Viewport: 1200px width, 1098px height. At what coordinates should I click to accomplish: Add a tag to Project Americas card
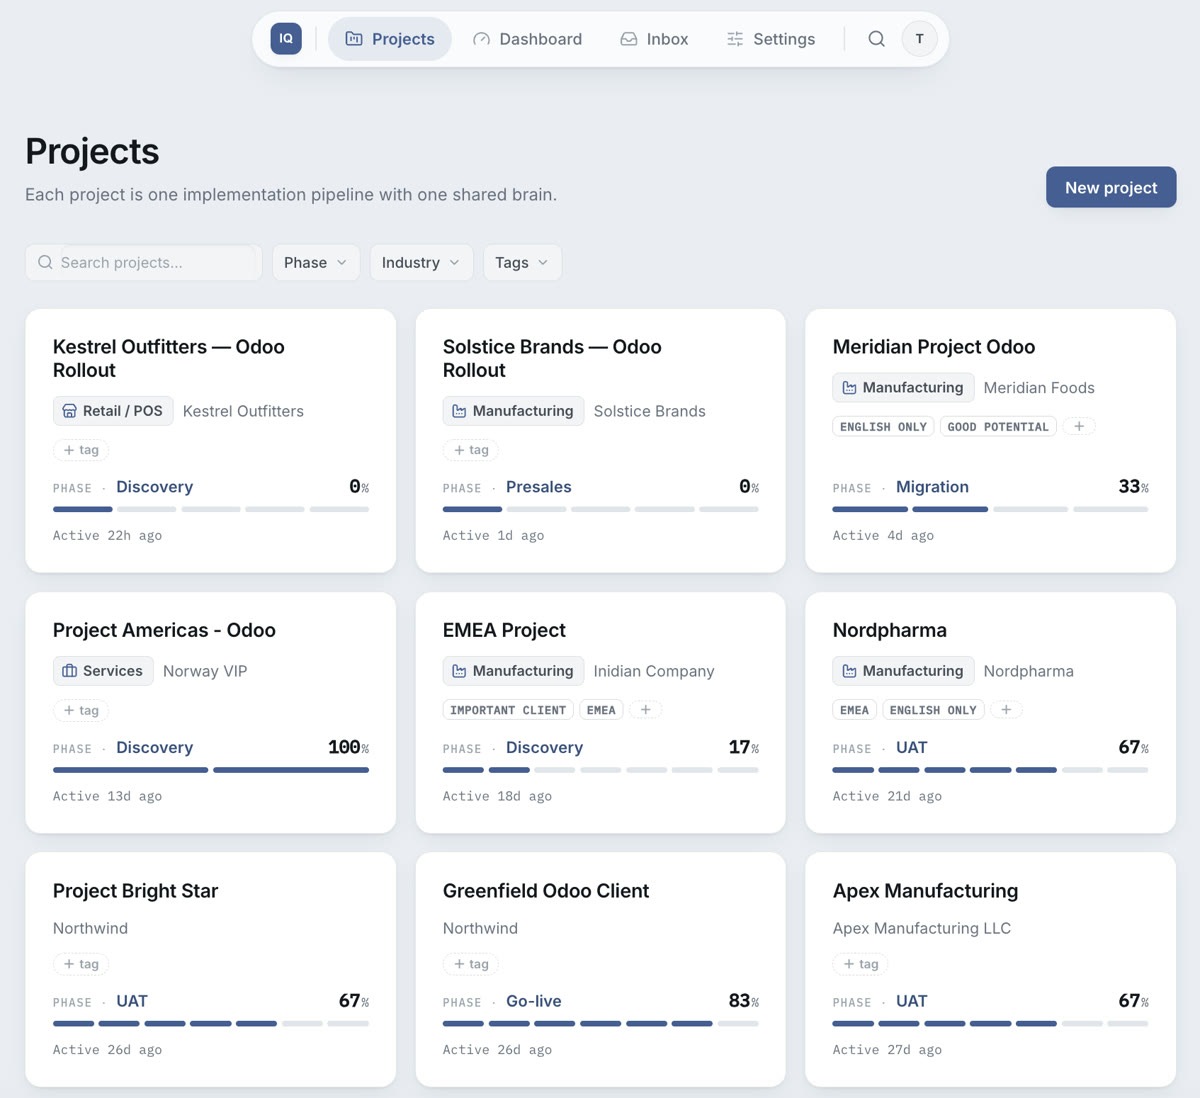[x=81, y=710]
